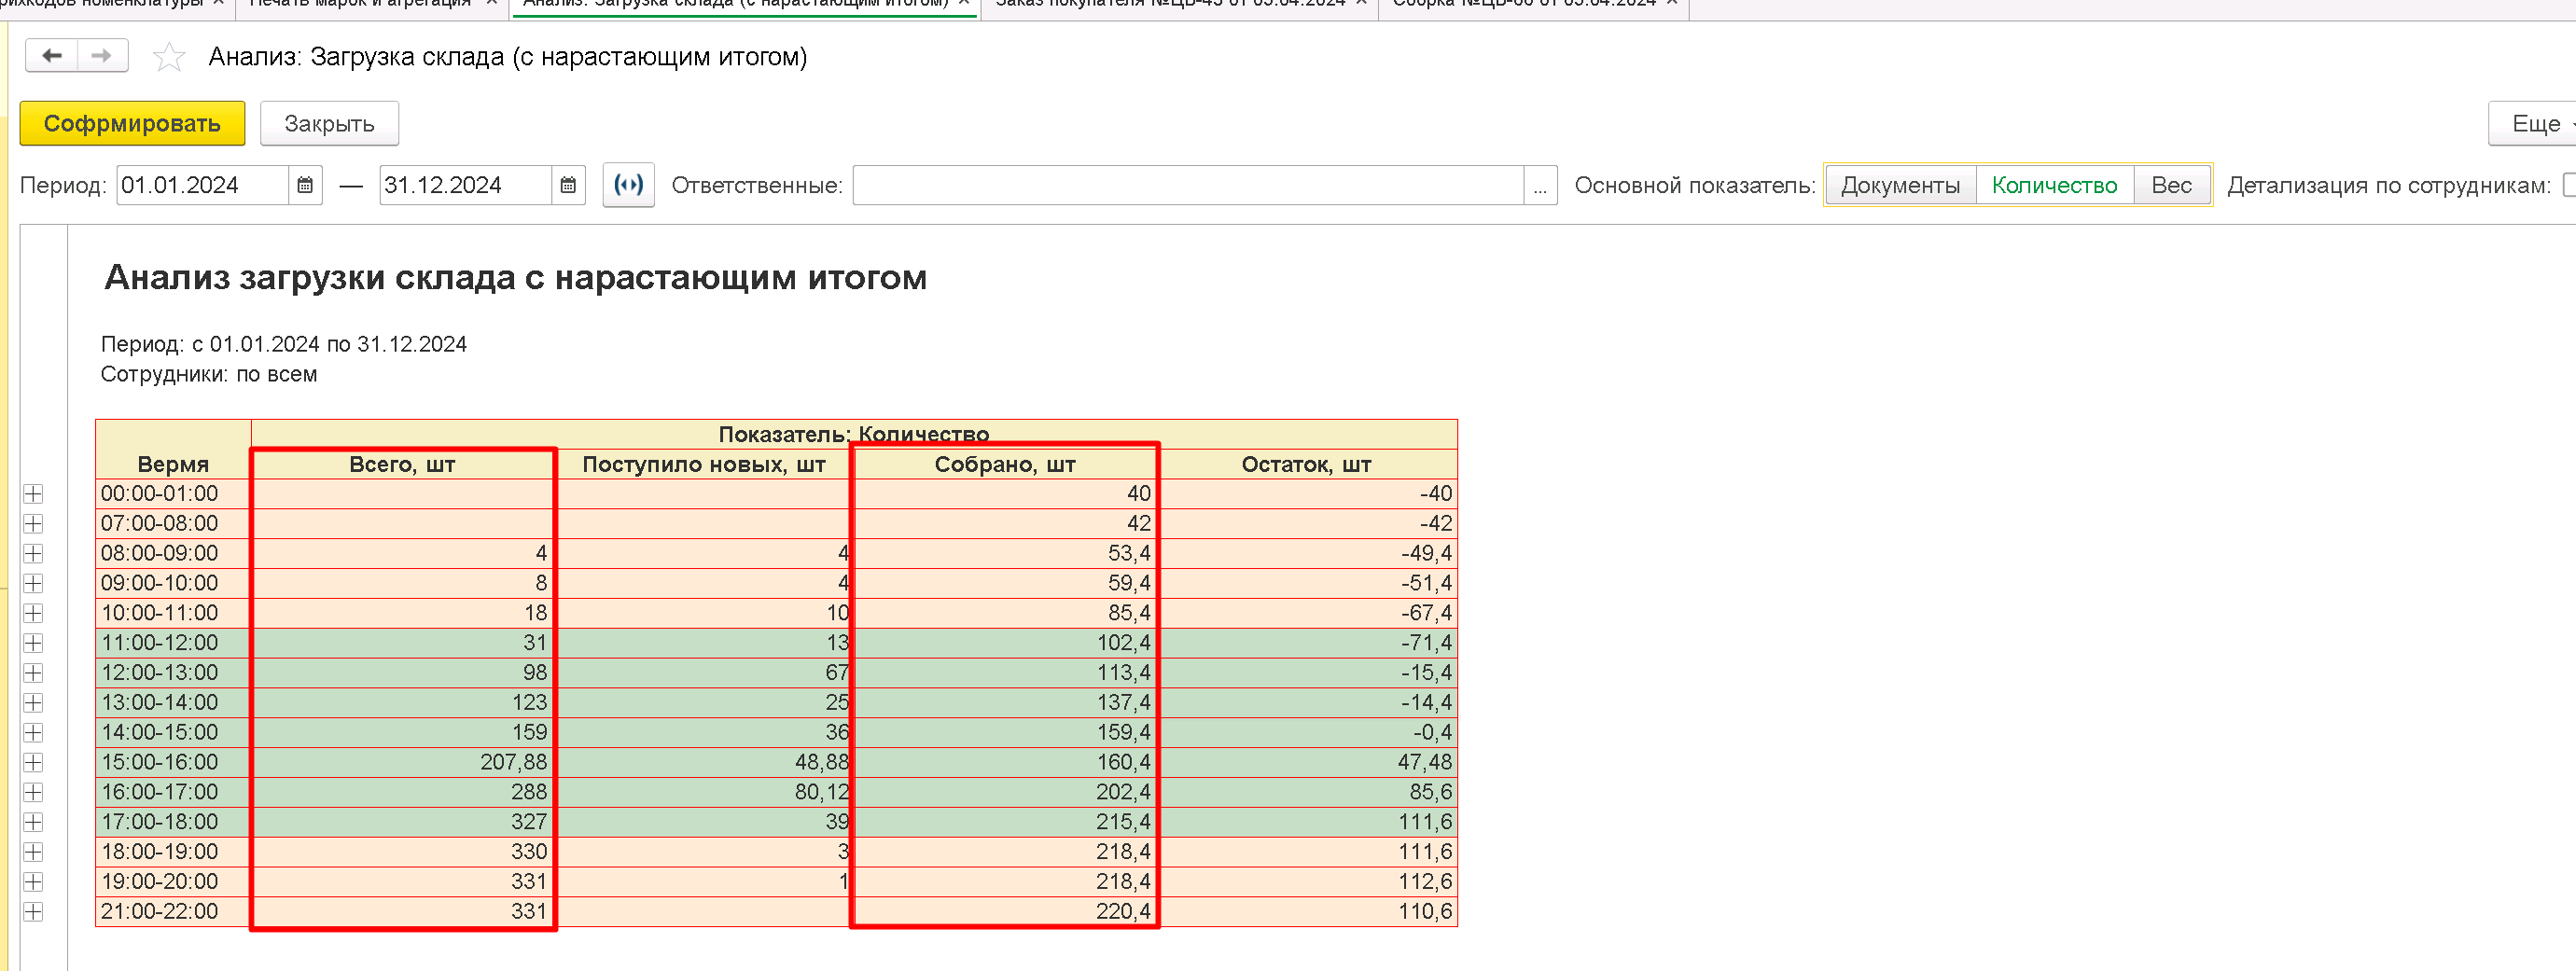Click the report title Анализ загрузки склада
Viewport: 2576px width, 971px height.
515,277
